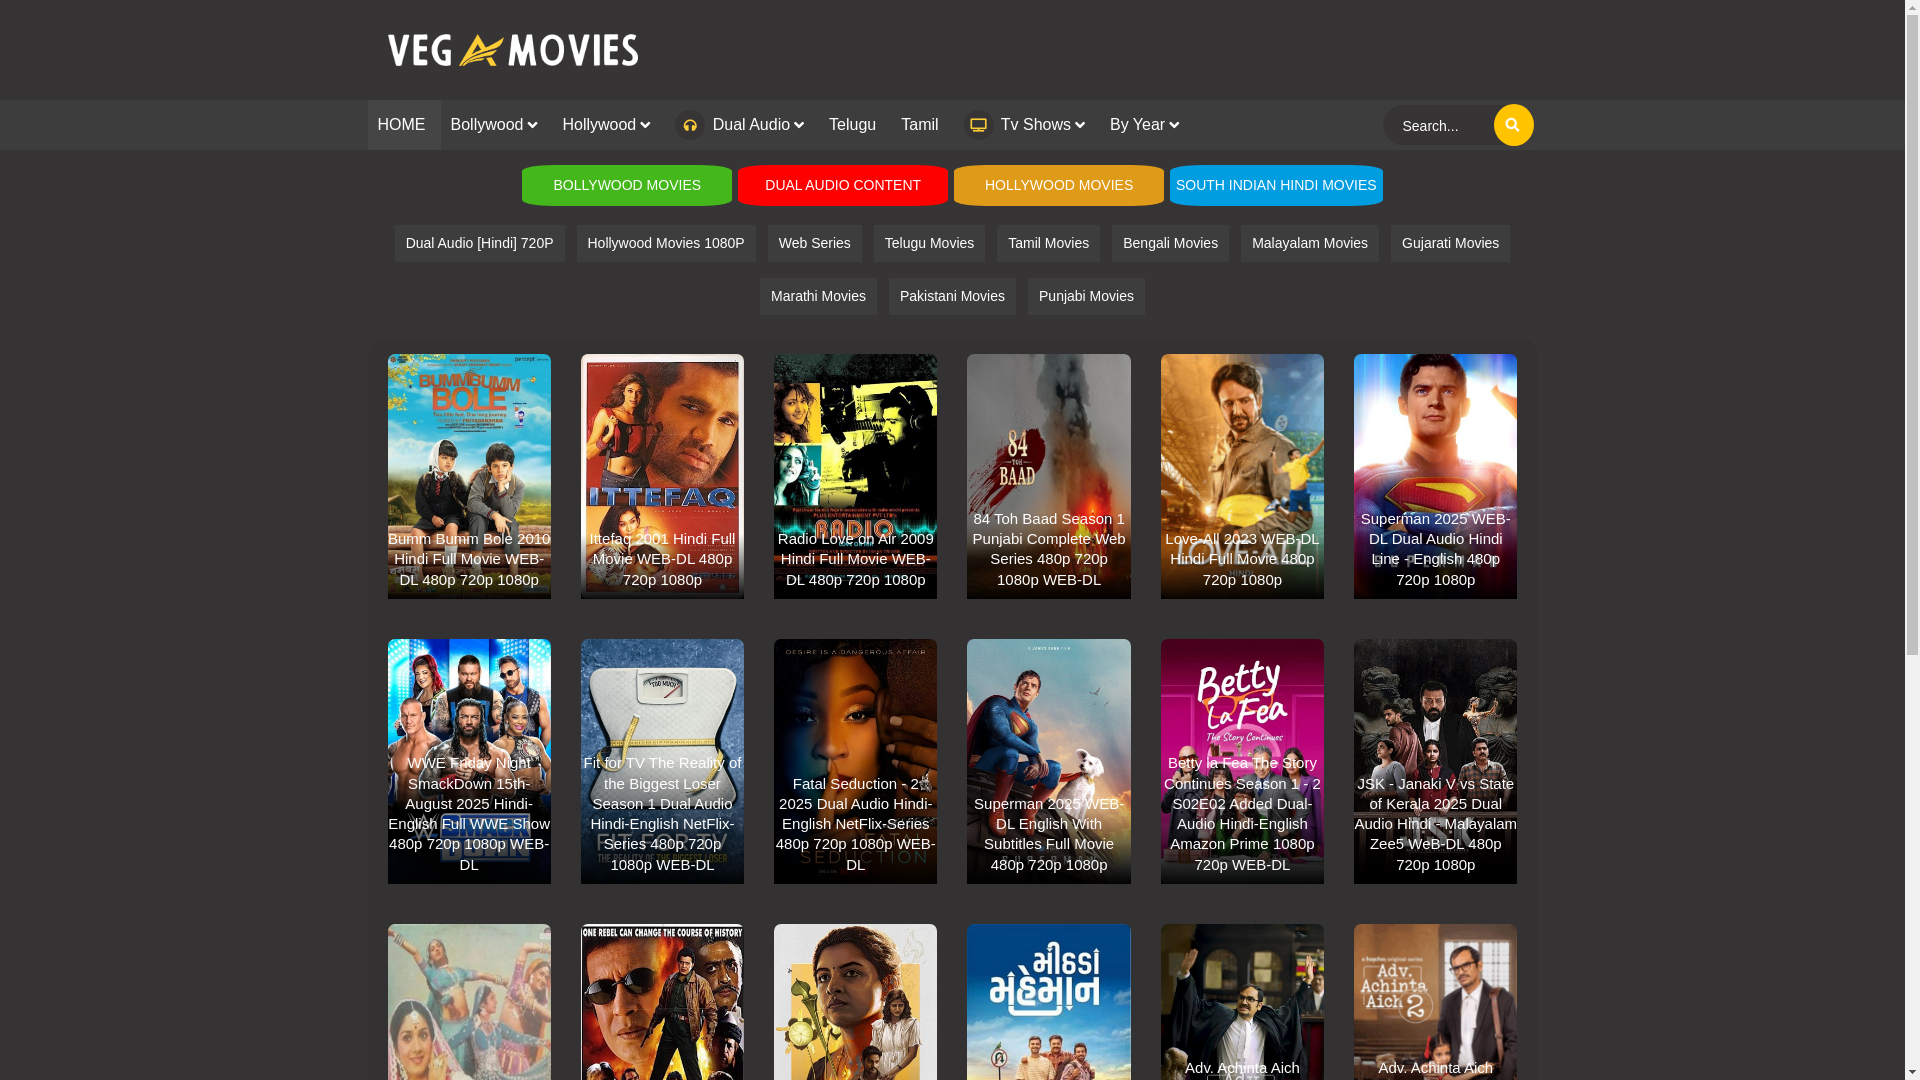The width and height of the screenshot is (1920, 1080).
Task: Open JSK Janaki V vs State of Kerala poster
Action: point(1435,761)
